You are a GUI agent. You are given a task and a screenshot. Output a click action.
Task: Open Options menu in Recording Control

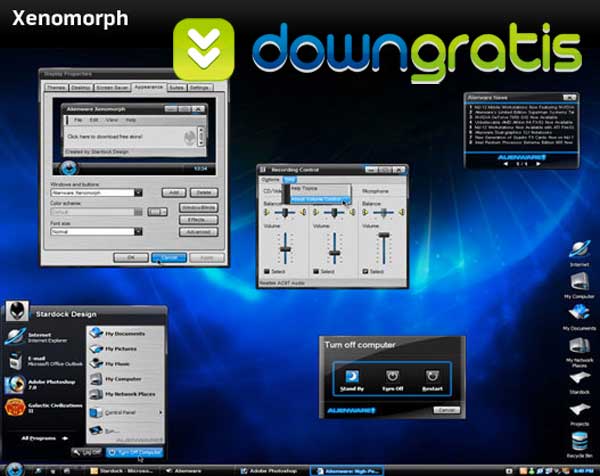pyautogui.click(x=270, y=179)
